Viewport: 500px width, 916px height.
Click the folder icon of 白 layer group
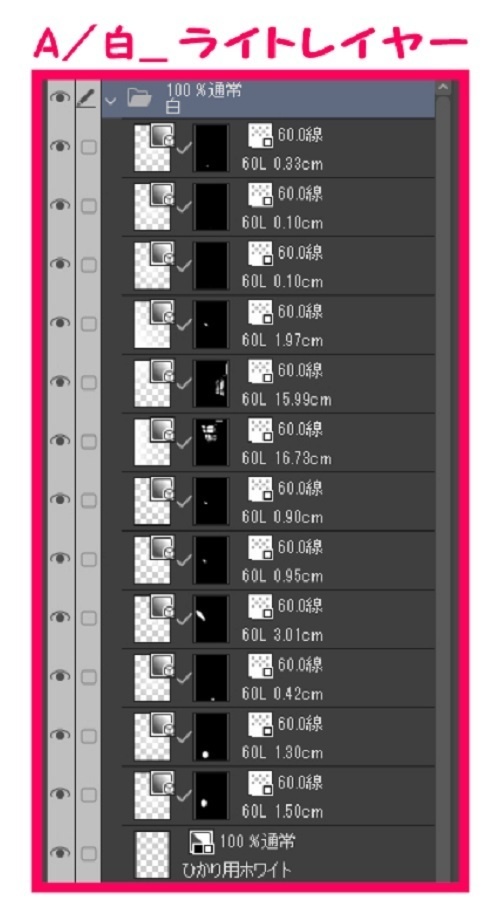pyautogui.click(x=138, y=99)
